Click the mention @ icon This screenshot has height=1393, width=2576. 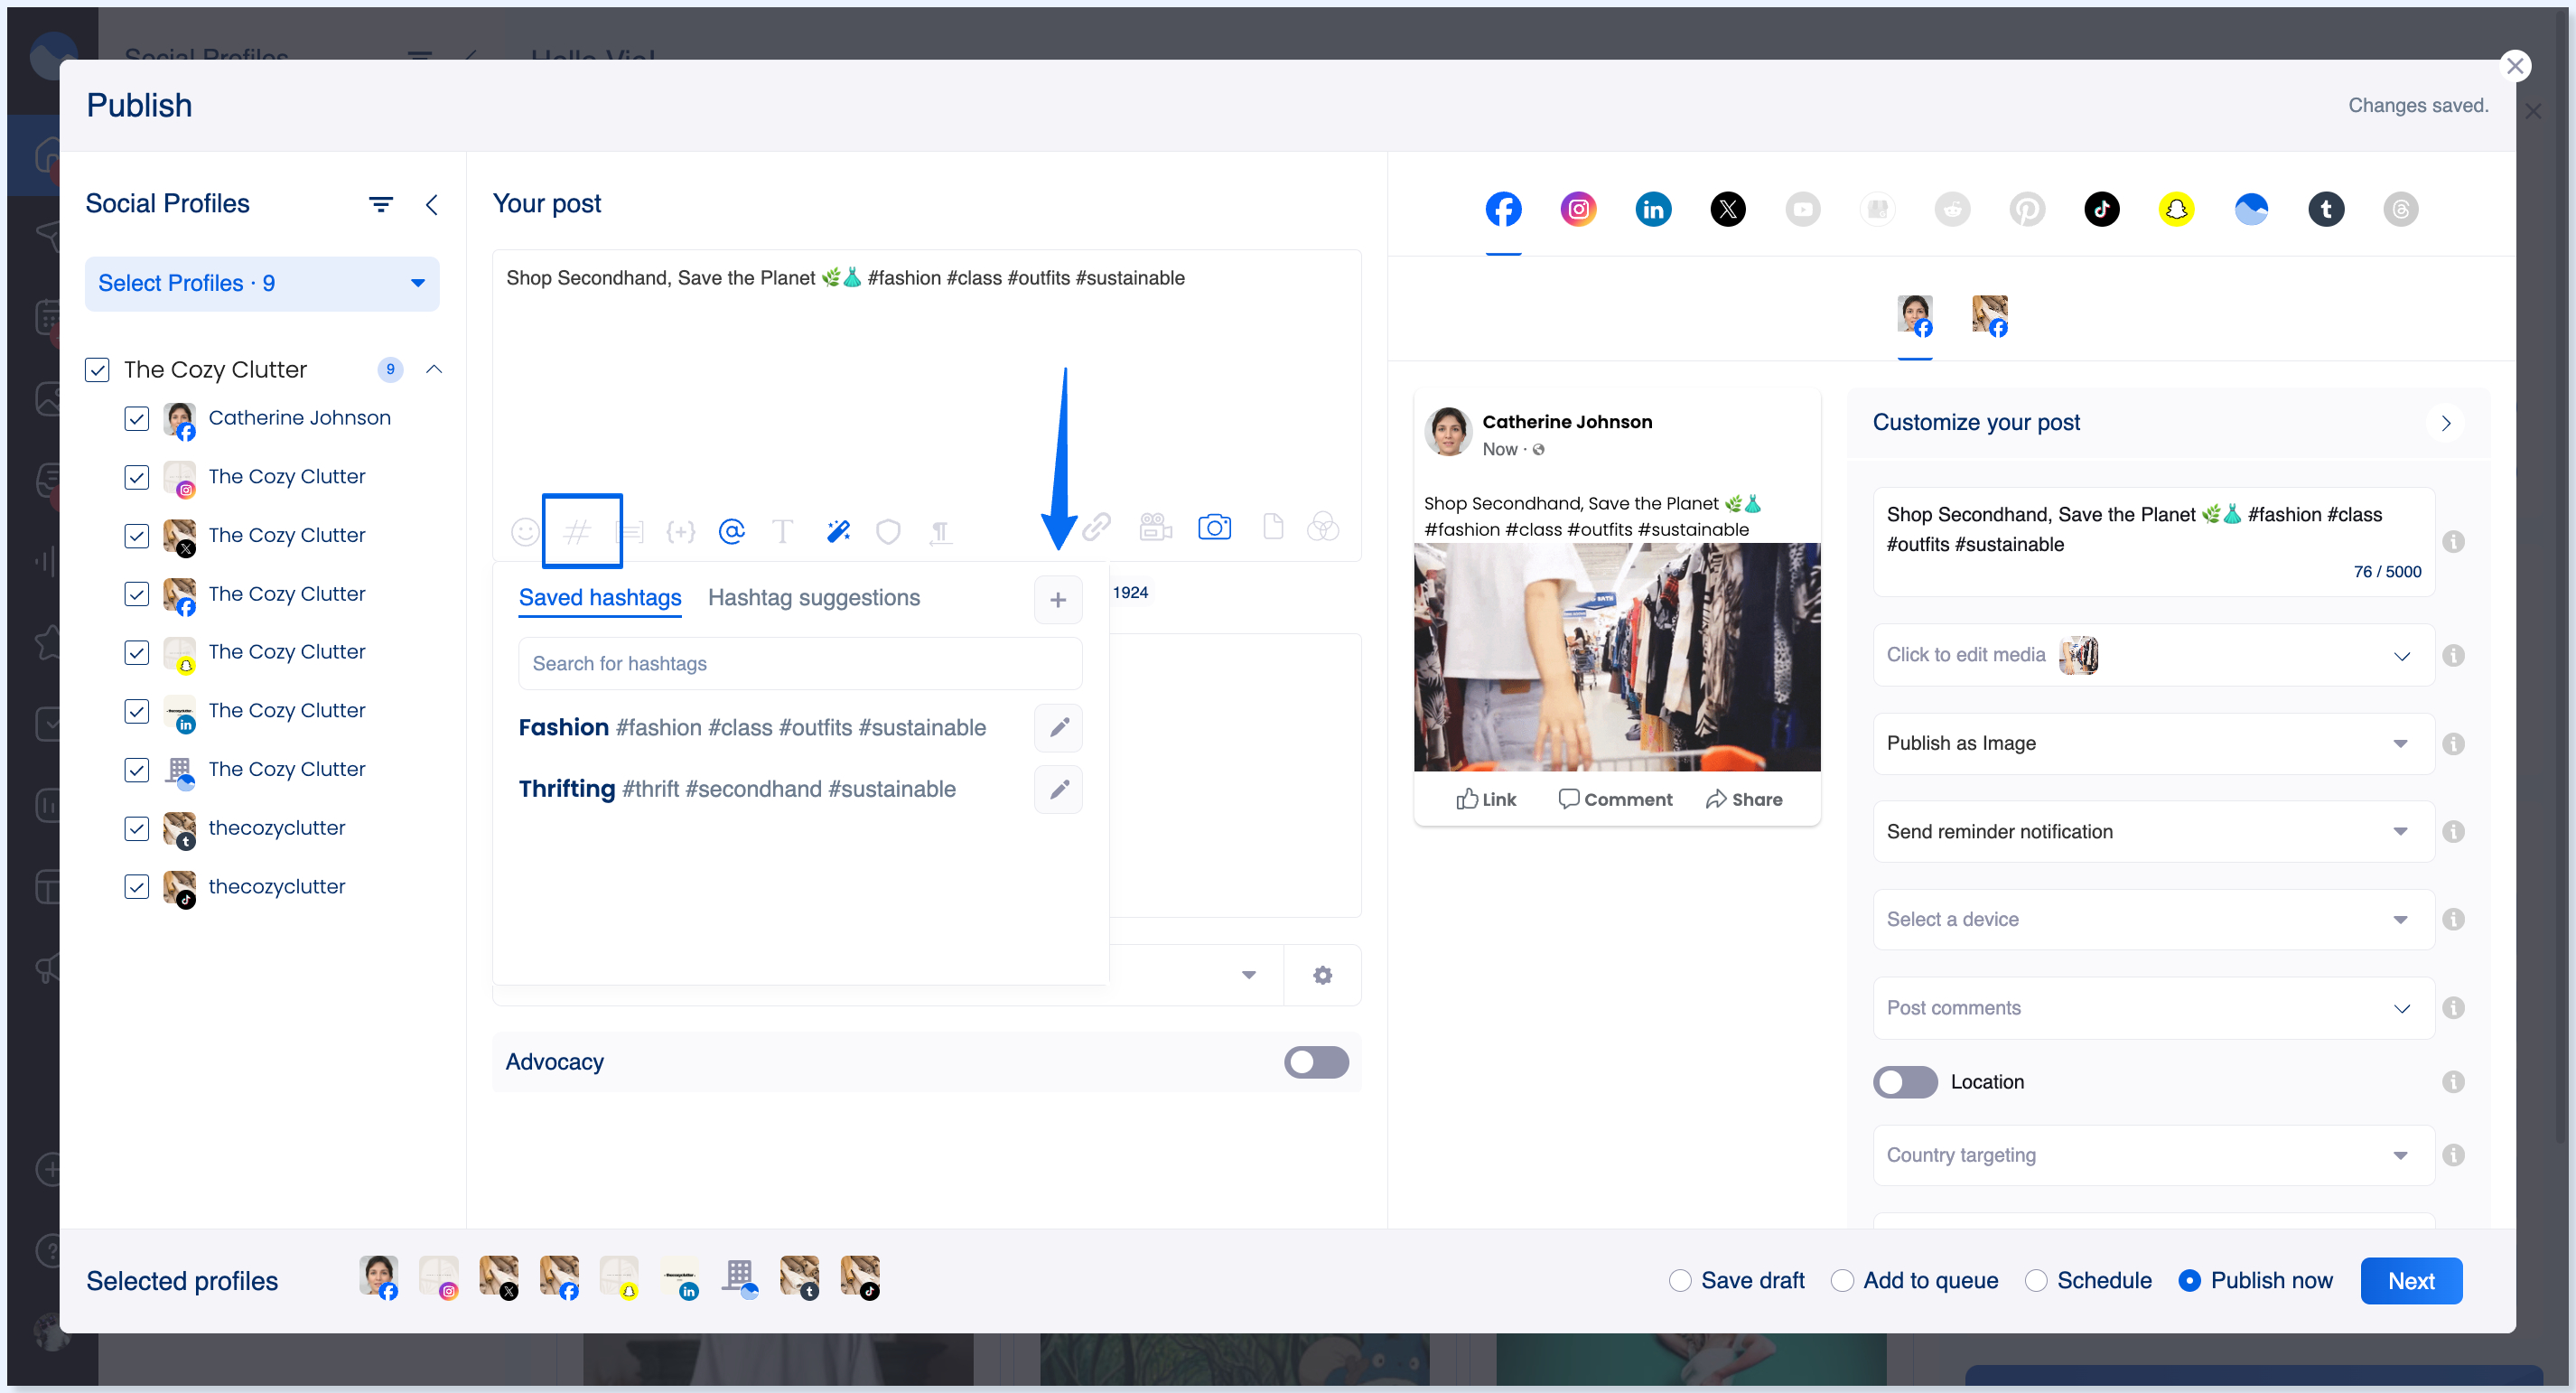[732, 531]
